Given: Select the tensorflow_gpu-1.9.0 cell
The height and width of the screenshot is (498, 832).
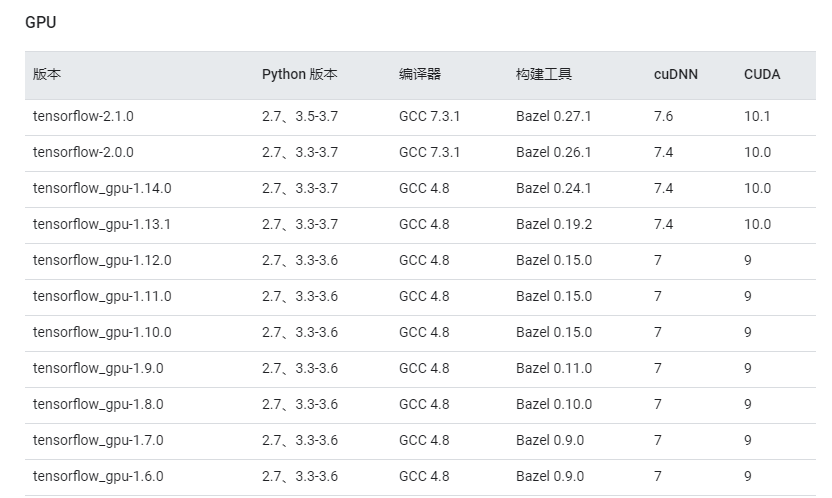Looking at the screenshot, I should tap(98, 369).
